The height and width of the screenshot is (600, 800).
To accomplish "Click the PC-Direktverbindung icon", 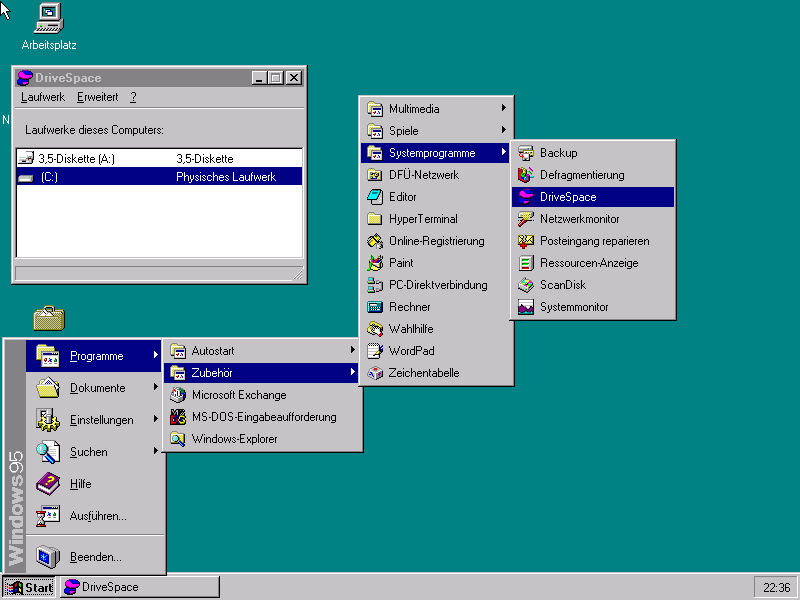I will point(375,285).
